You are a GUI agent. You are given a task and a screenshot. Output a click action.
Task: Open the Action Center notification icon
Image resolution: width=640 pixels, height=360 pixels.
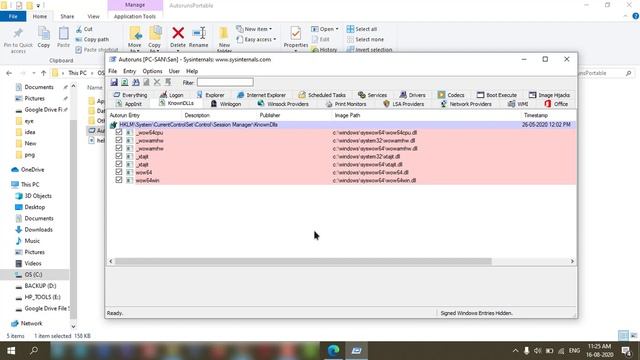tap(627, 350)
